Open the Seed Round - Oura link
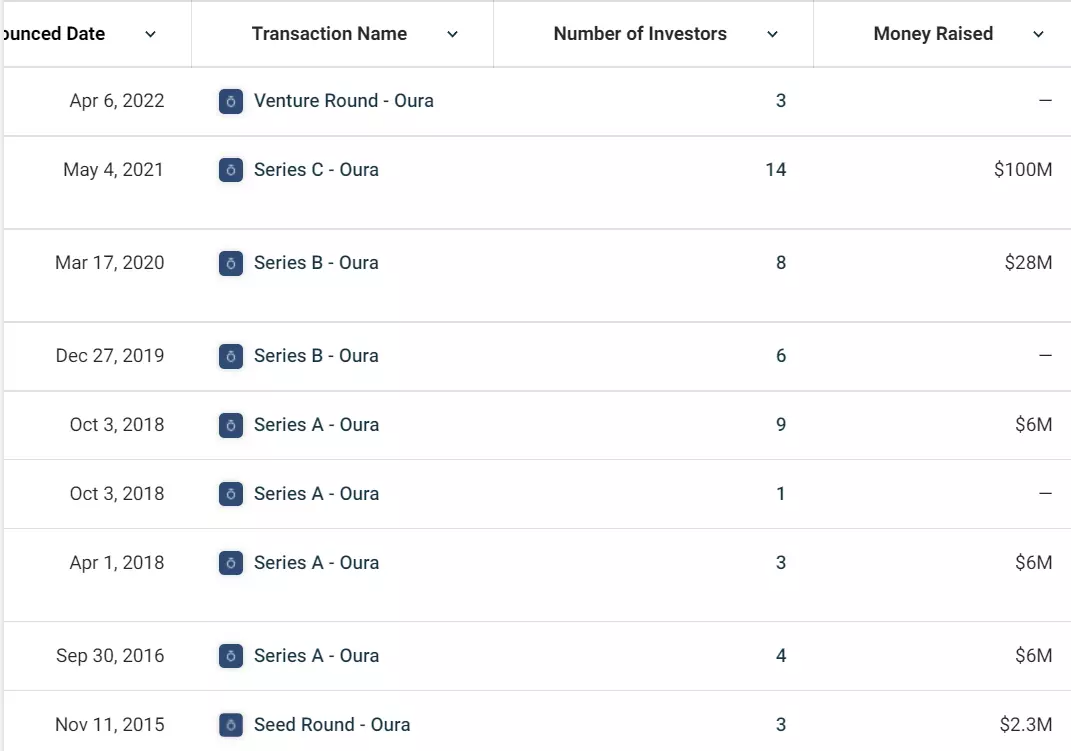The width and height of the screenshot is (1071, 751). tap(332, 725)
